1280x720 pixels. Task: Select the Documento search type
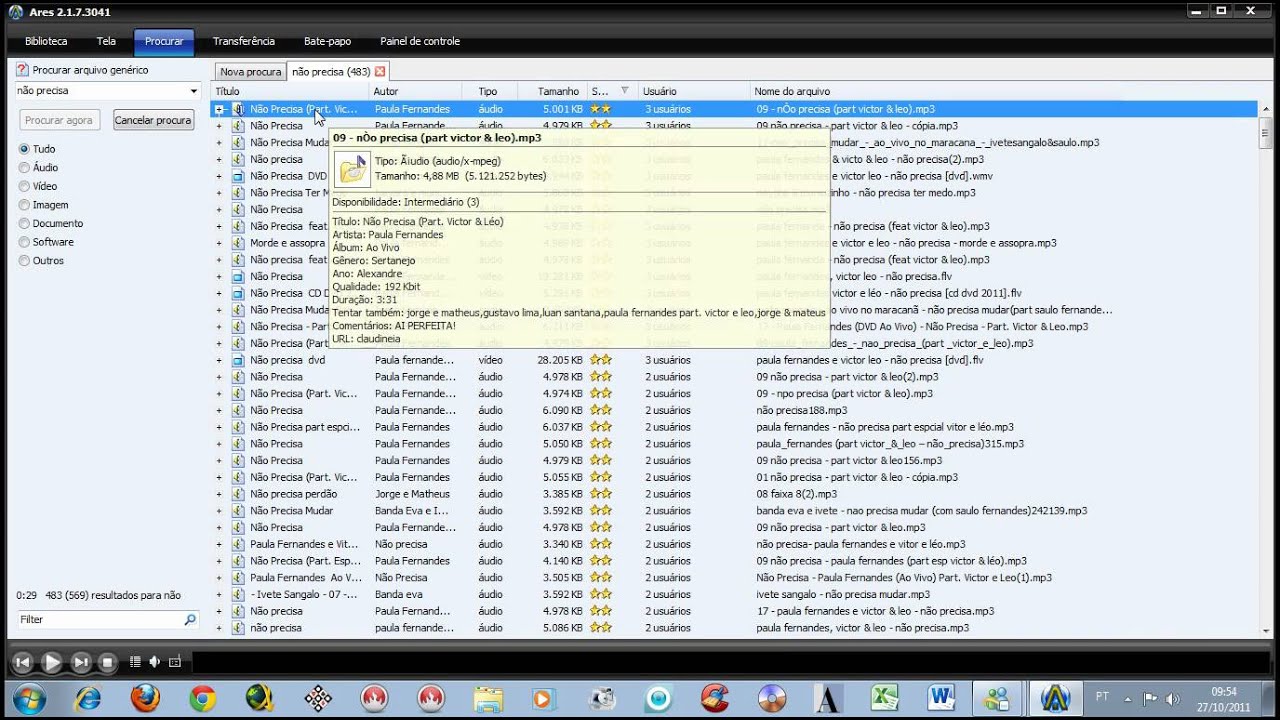[24, 224]
